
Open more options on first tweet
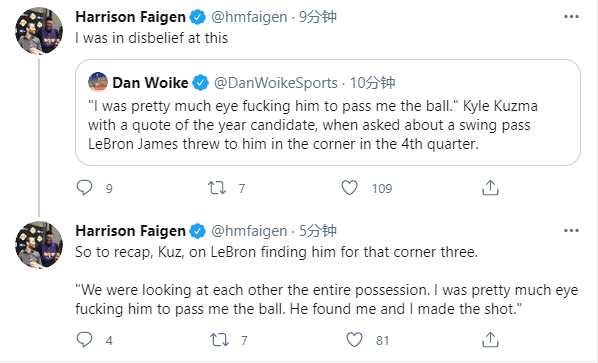coord(571,17)
